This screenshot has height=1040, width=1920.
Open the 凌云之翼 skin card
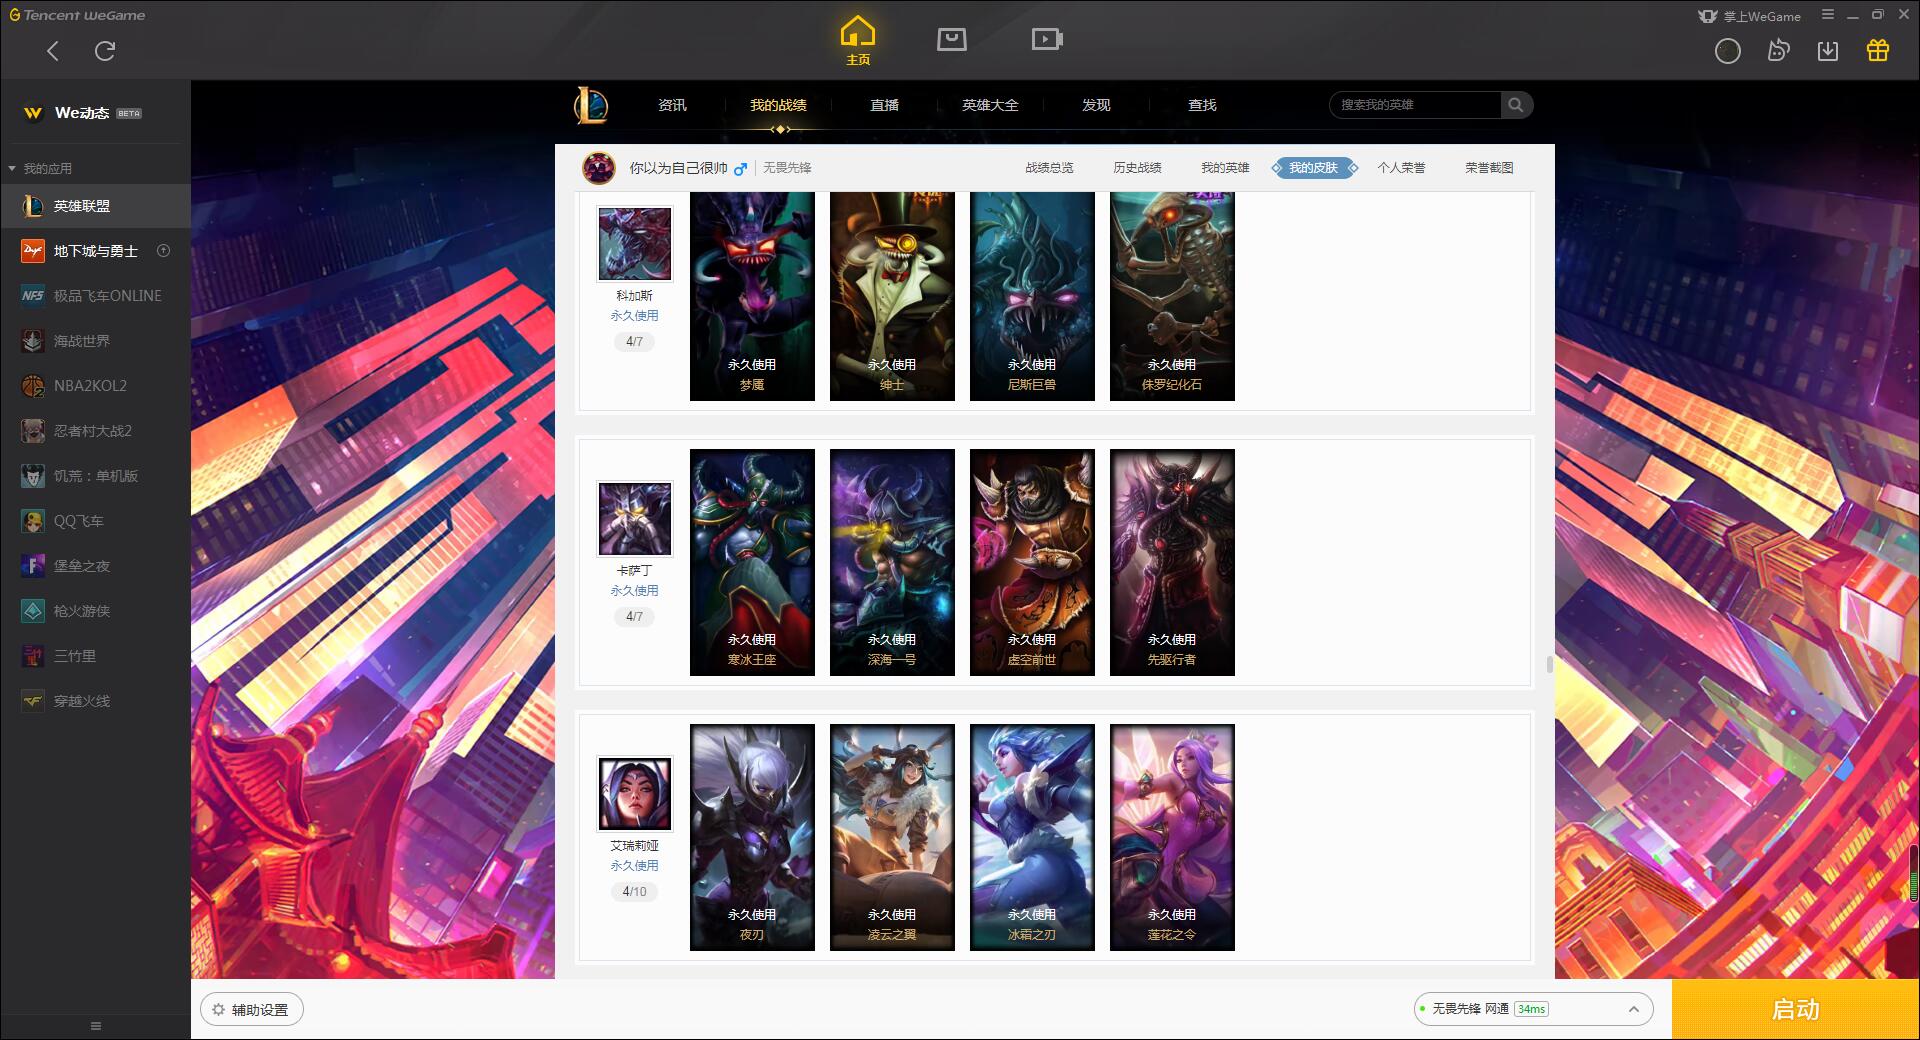(892, 837)
